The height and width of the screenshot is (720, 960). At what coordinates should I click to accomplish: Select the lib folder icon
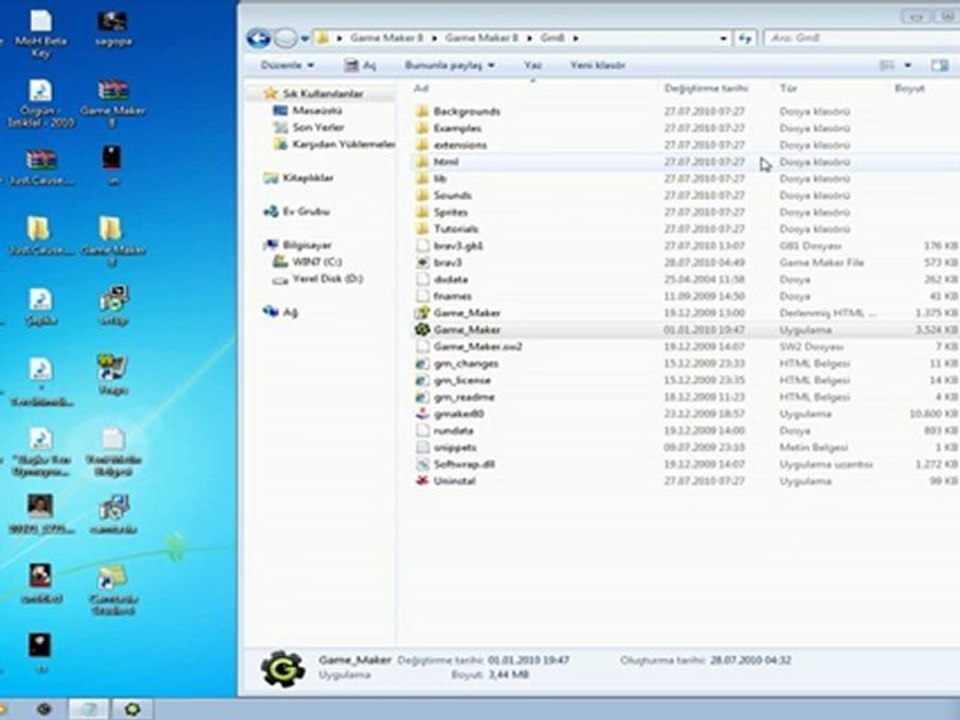[422, 179]
